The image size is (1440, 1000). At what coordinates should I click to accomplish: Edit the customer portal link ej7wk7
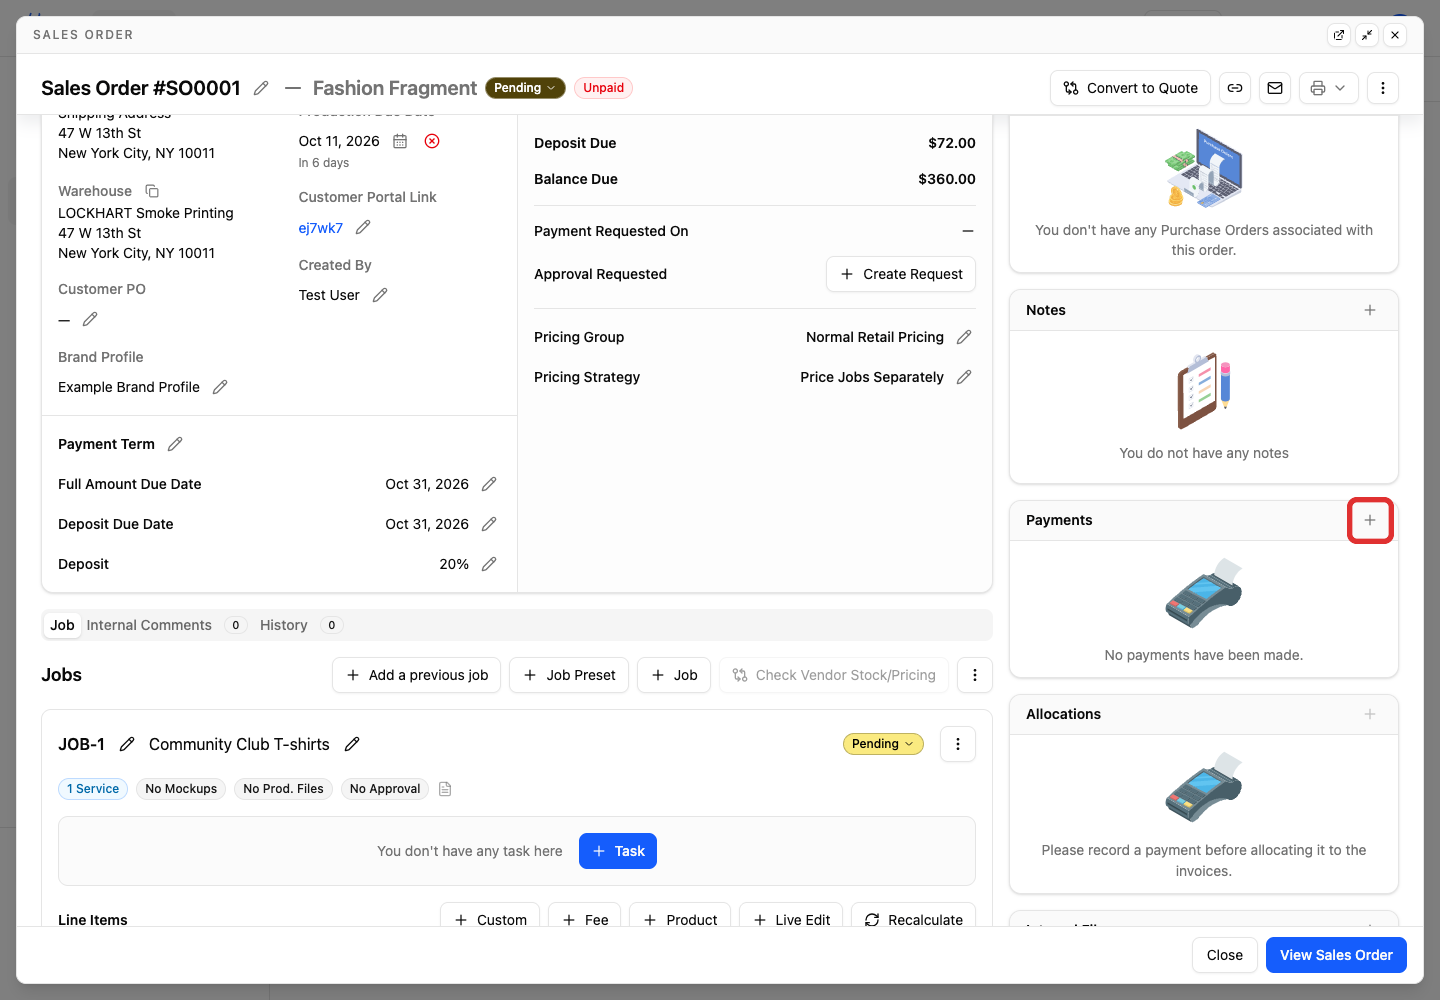[363, 227]
